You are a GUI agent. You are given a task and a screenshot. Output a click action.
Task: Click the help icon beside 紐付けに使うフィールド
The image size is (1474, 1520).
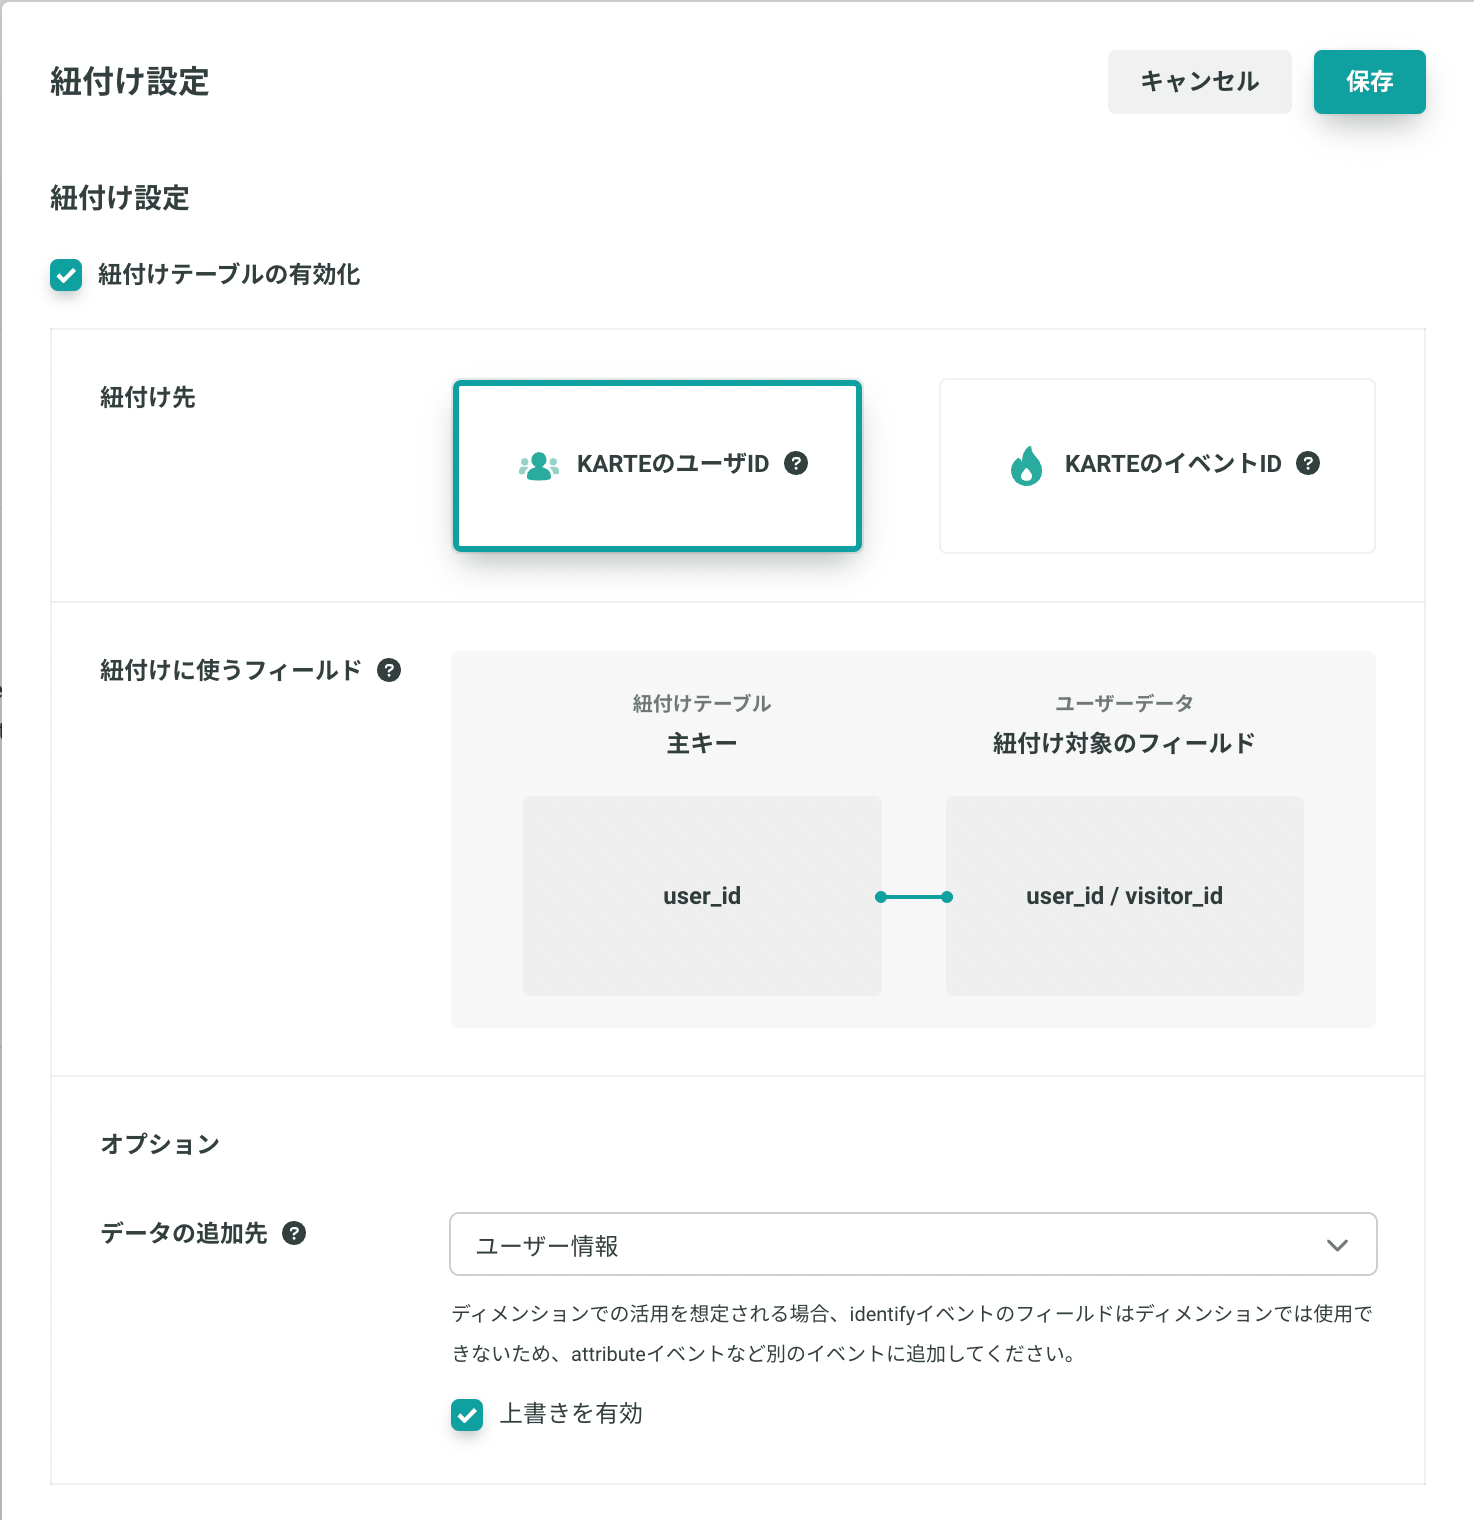389,670
